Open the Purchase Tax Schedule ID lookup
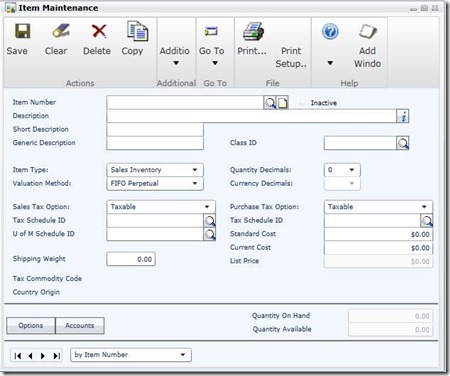The height and width of the screenshot is (376, 450). [x=427, y=221]
